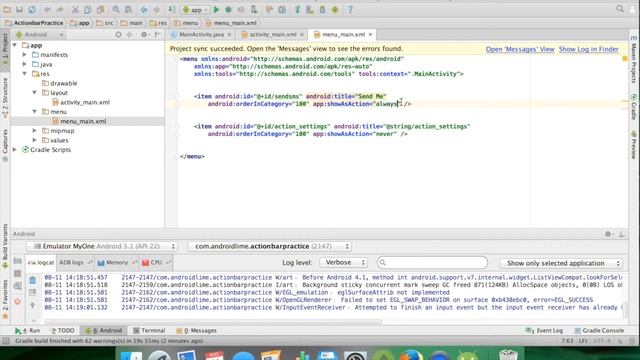Click the Help question mark icon
This screenshot has height=360, width=640.
coord(350,9)
